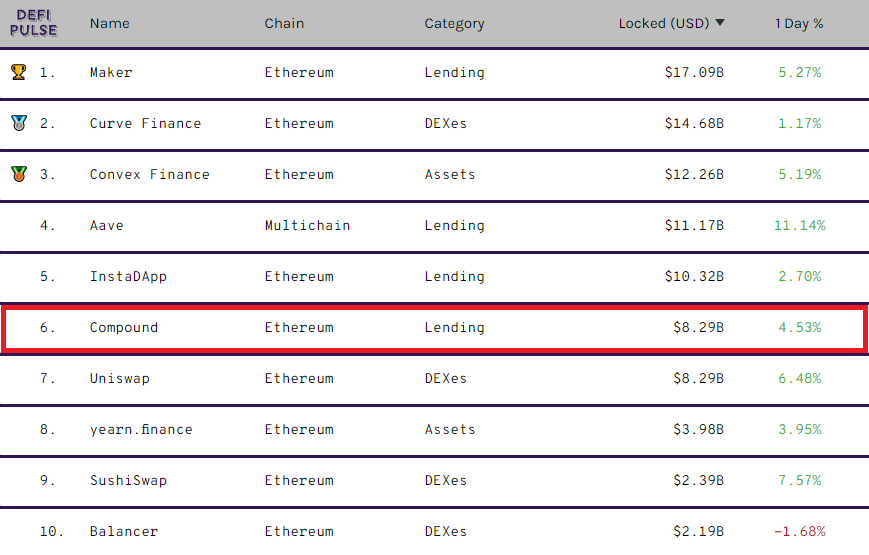
Task: Open the Convex Finance project link
Action: click(x=149, y=174)
